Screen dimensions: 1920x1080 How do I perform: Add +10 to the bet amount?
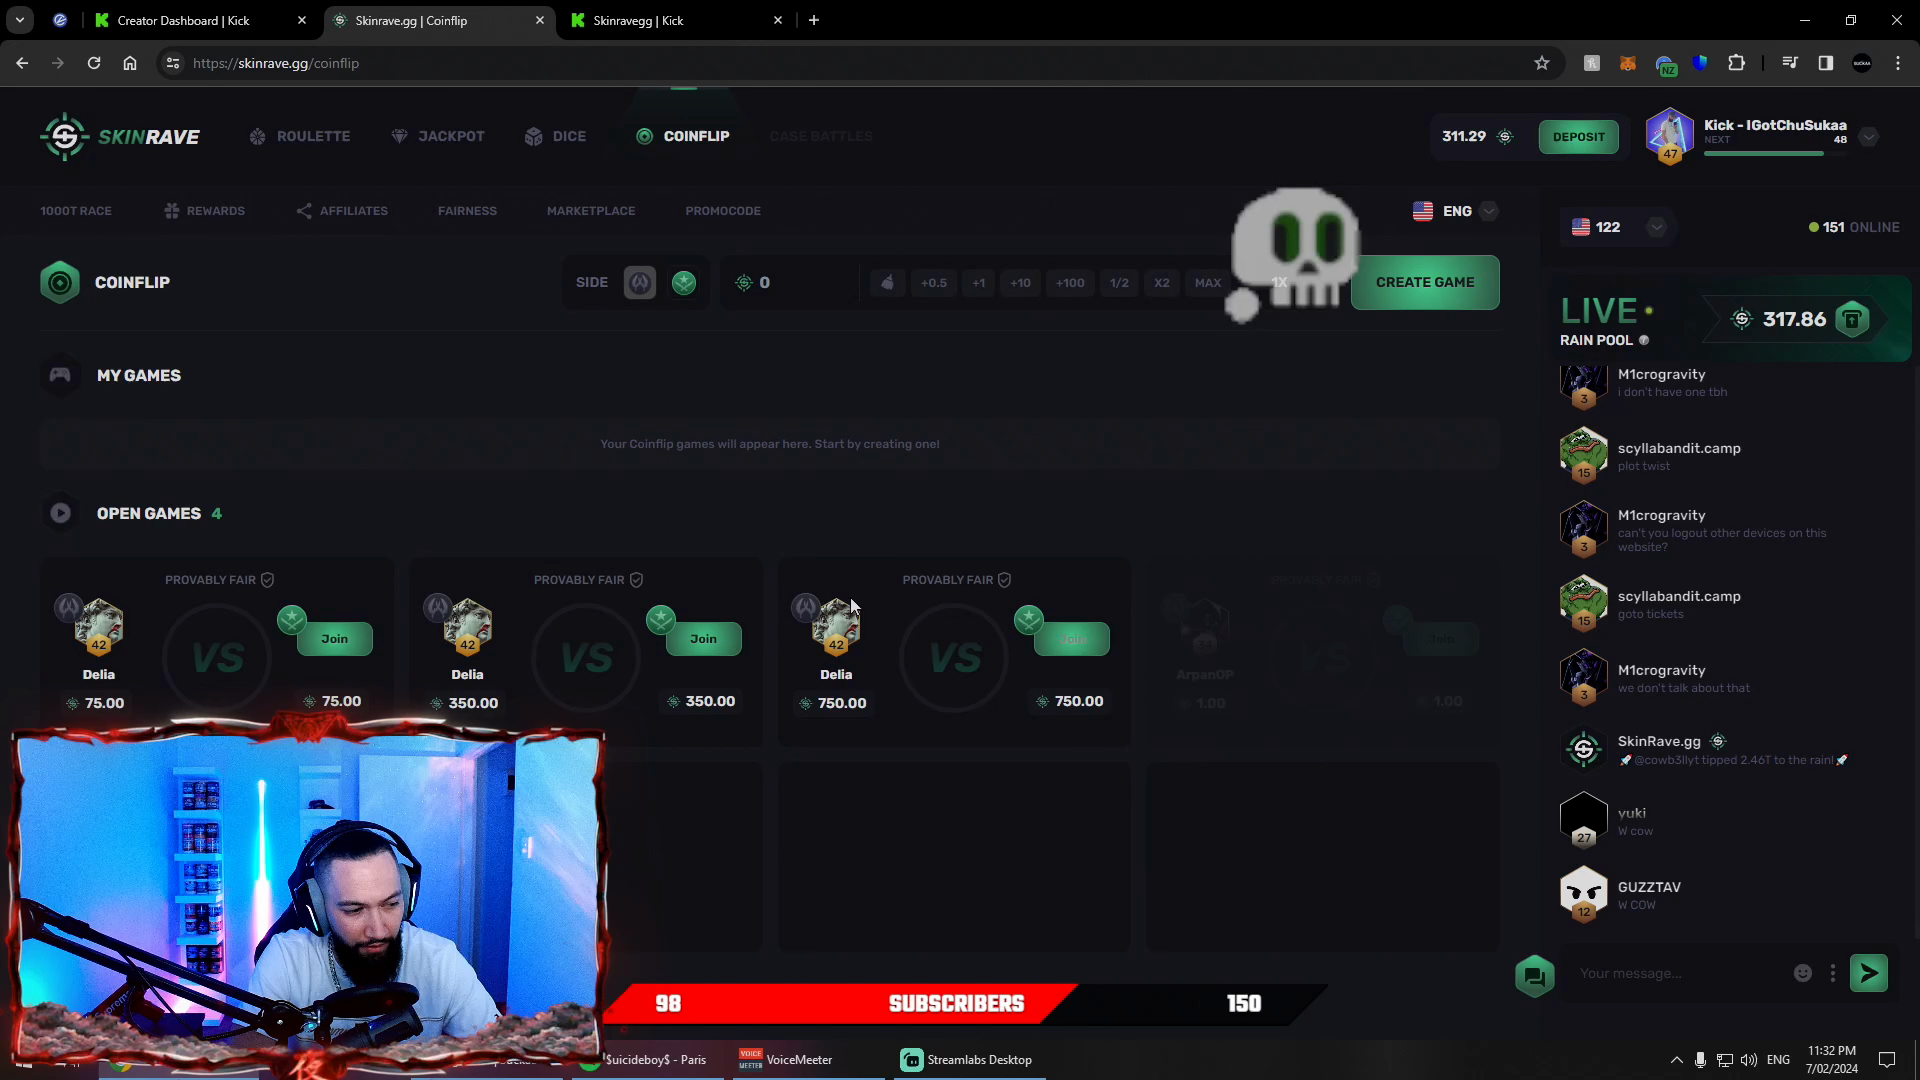coord(1020,283)
